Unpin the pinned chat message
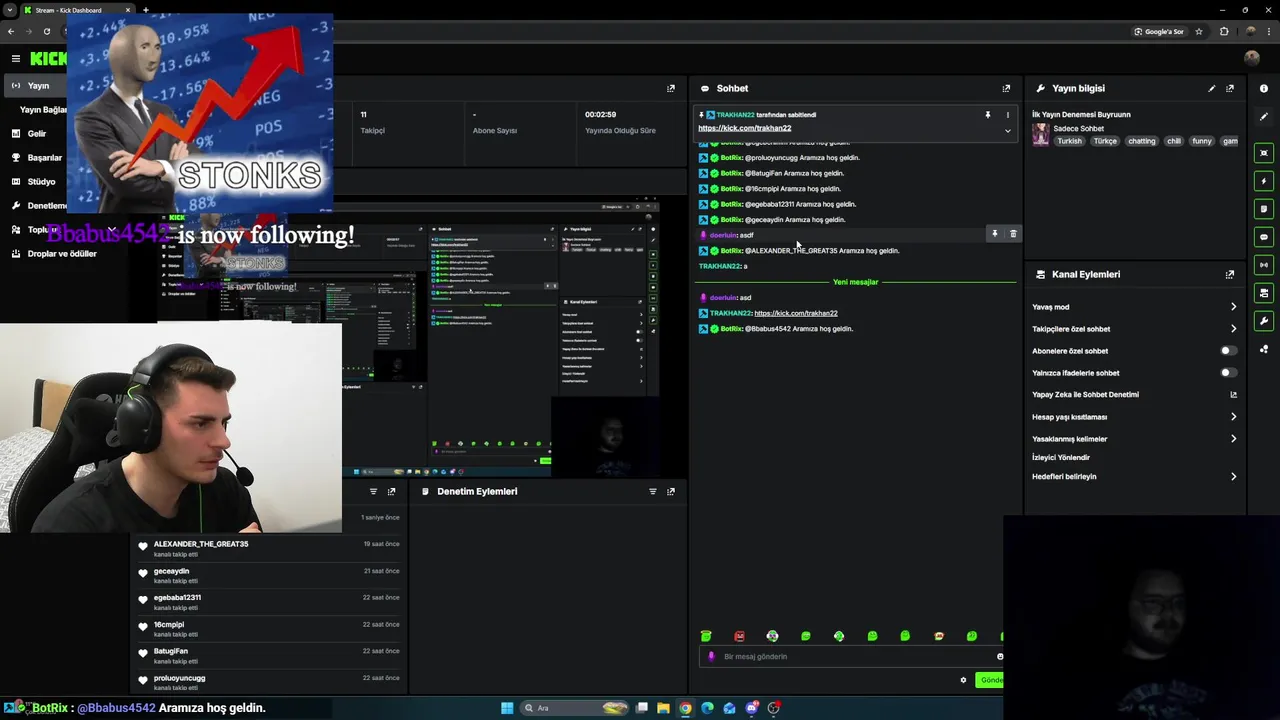 pyautogui.click(x=988, y=115)
